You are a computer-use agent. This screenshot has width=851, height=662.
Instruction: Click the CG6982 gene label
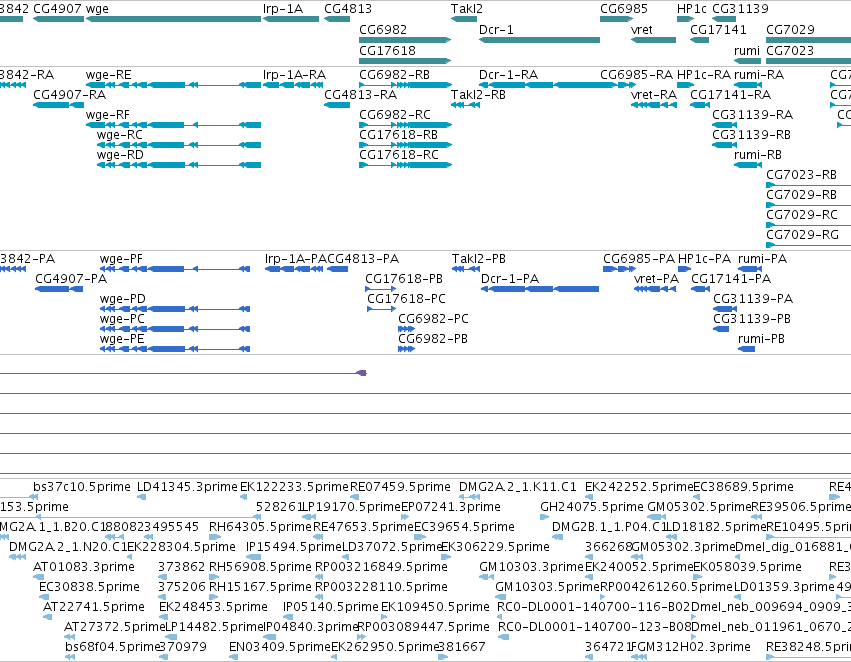tap(383, 29)
